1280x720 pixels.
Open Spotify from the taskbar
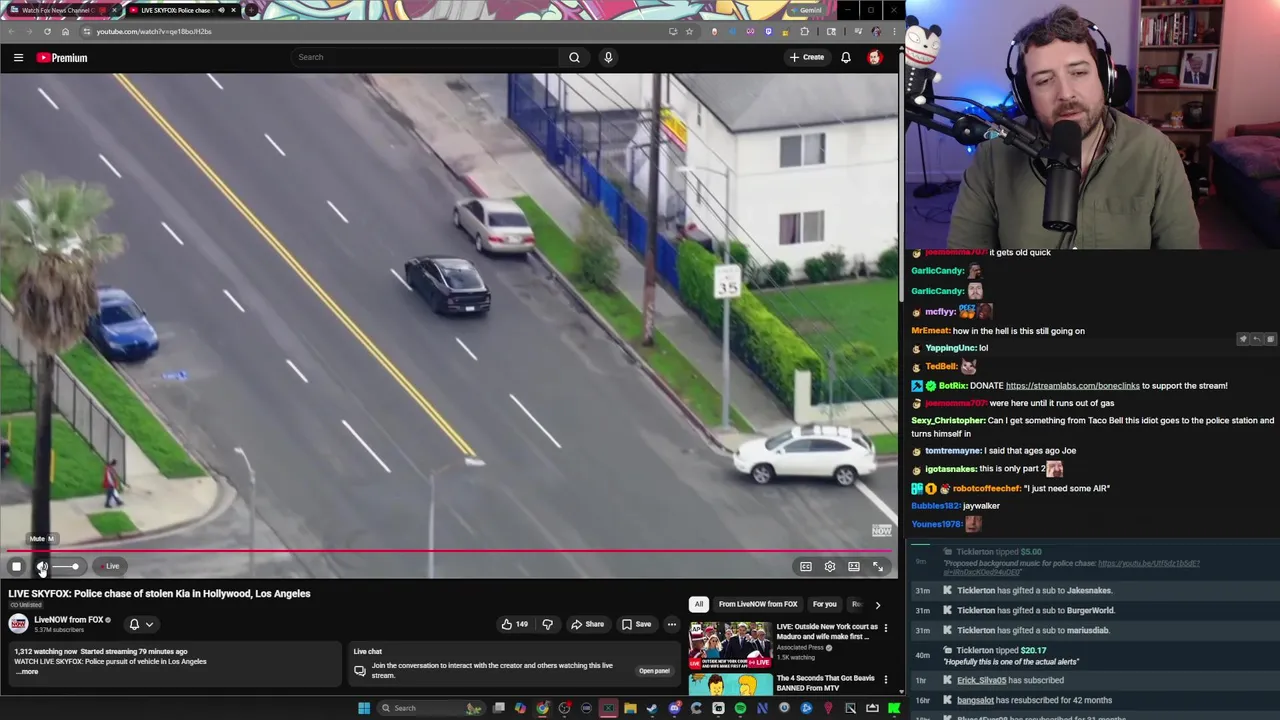click(x=740, y=708)
